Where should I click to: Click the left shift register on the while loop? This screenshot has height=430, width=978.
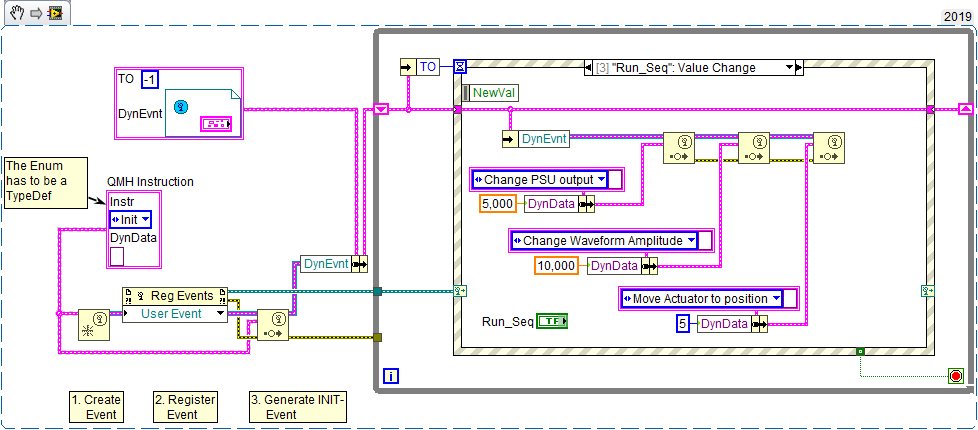click(381, 109)
